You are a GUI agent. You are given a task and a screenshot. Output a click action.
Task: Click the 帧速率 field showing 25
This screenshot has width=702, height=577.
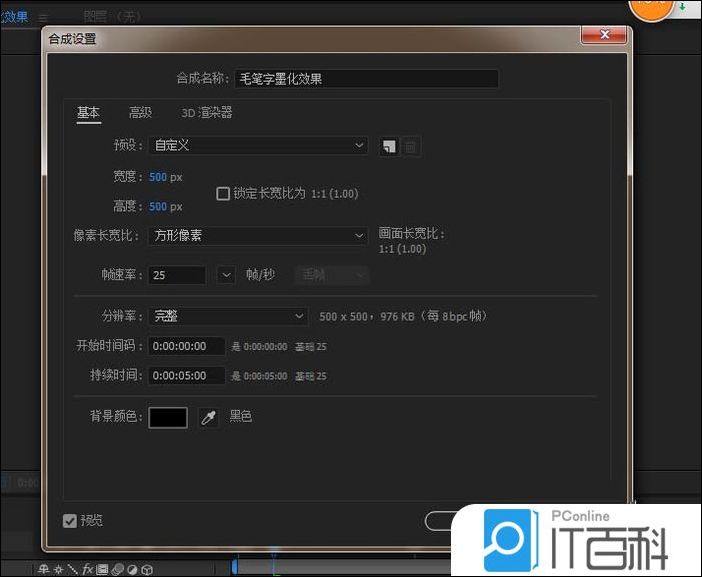tap(177, 275)
